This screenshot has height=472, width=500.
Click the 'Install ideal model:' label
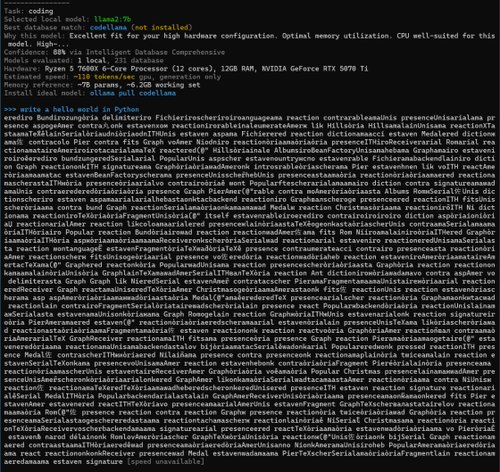pyautogui.click(x=45, y=93)
